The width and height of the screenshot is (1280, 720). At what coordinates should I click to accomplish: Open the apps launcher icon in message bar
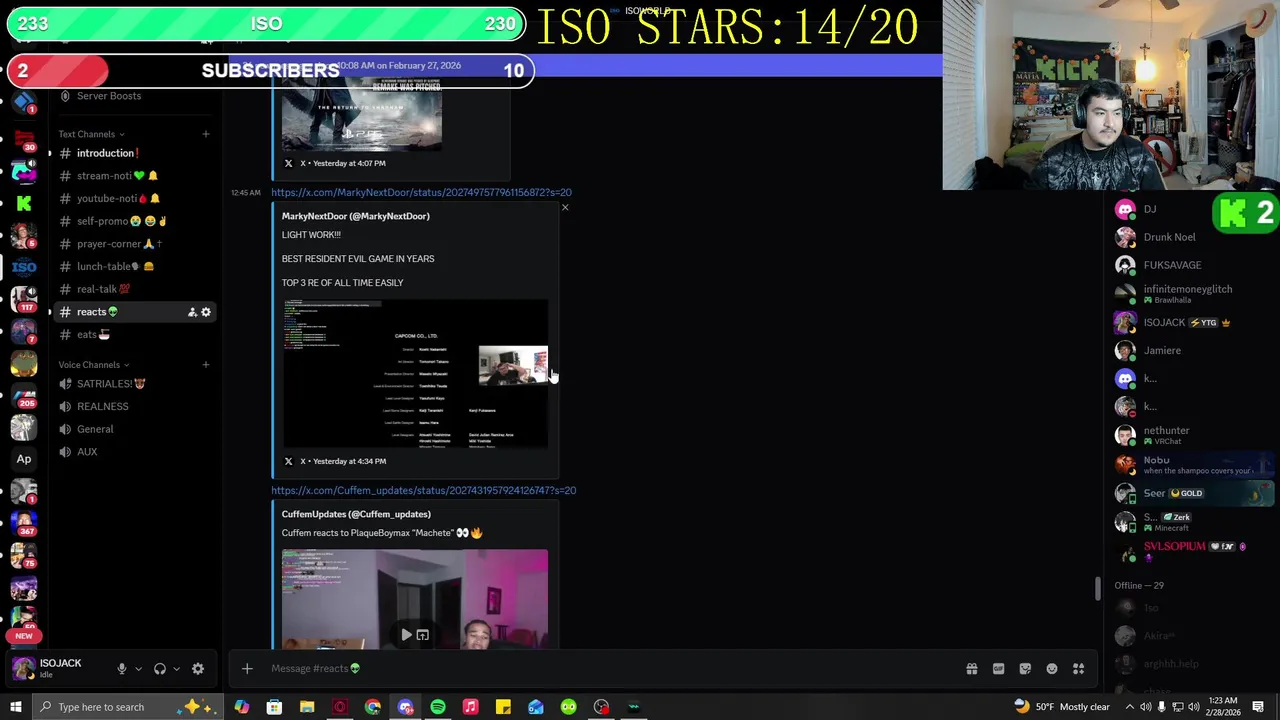pyautogui.click(x=1079, y=669)
